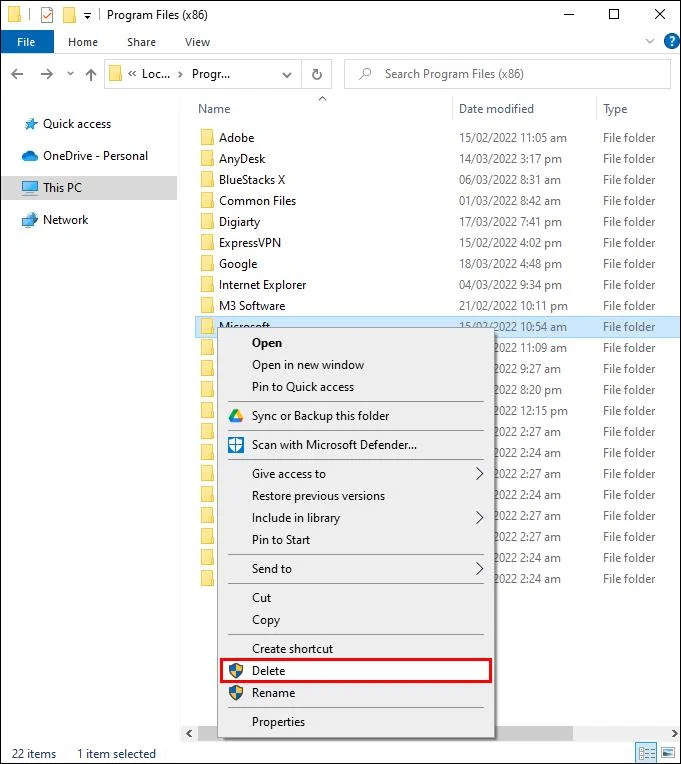This screenshot has height=764, width=681.
Task: Select the Common Files folder
Action: 257,201
